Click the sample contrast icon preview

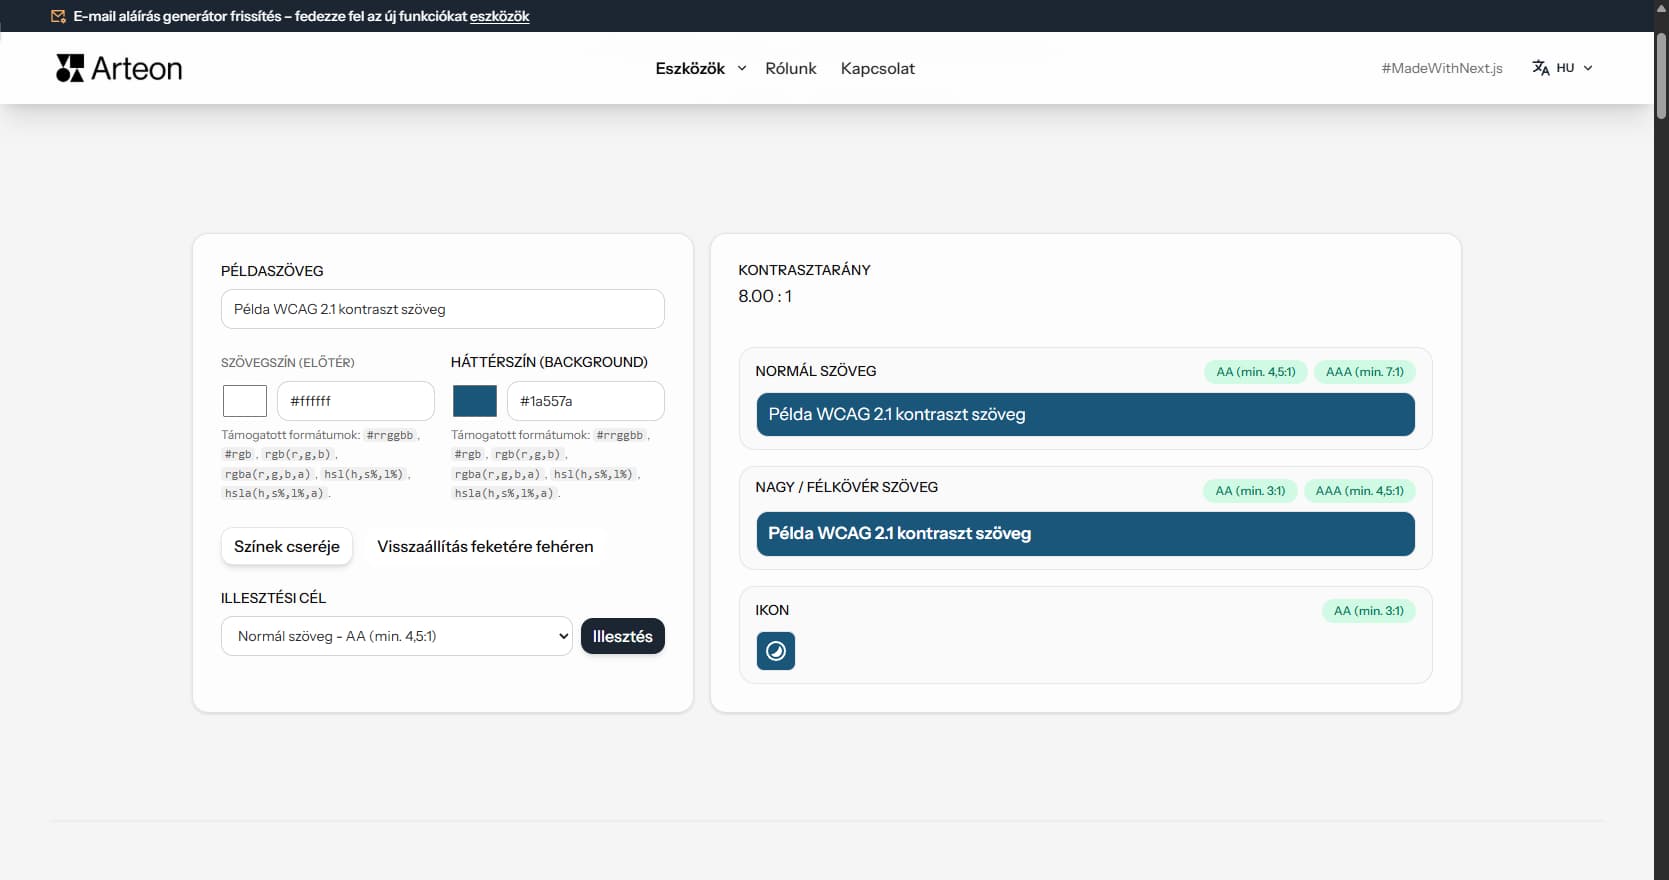tap(776, 651)
